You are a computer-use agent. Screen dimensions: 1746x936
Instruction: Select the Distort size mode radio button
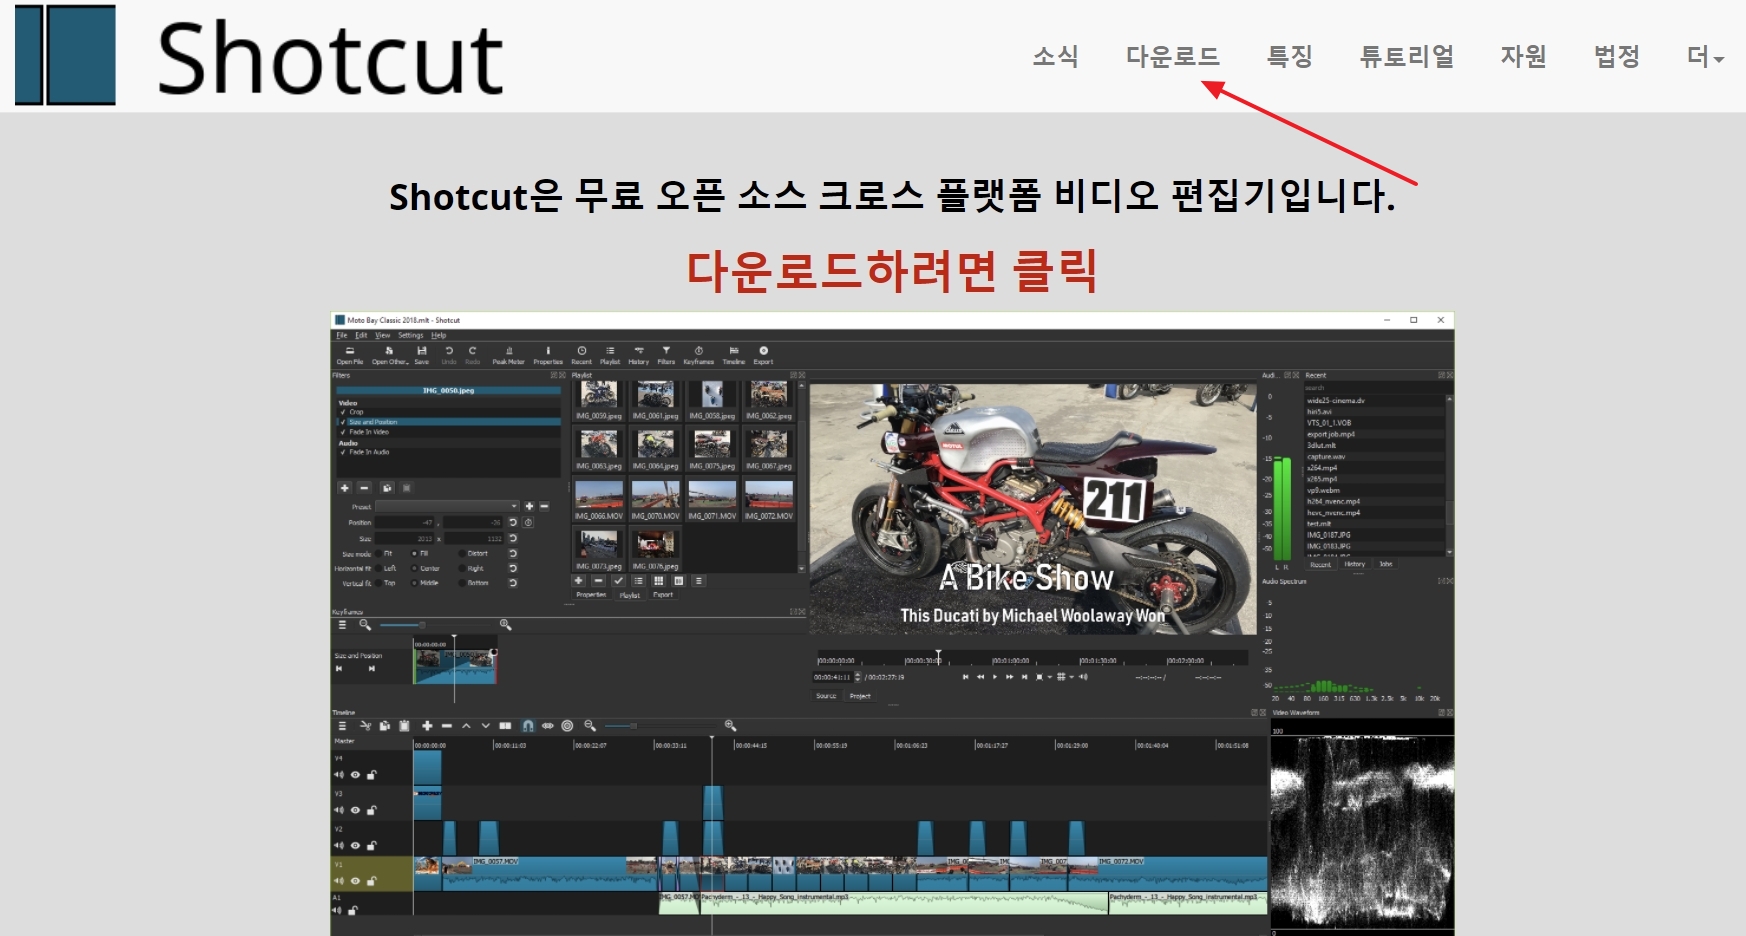[462, 553]
